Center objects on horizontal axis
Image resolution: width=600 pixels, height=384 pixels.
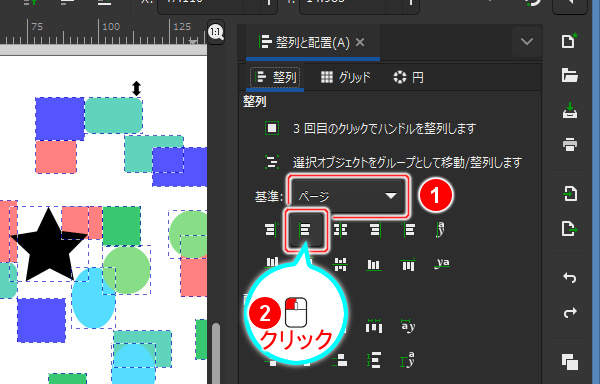click(x=340, y=264)
